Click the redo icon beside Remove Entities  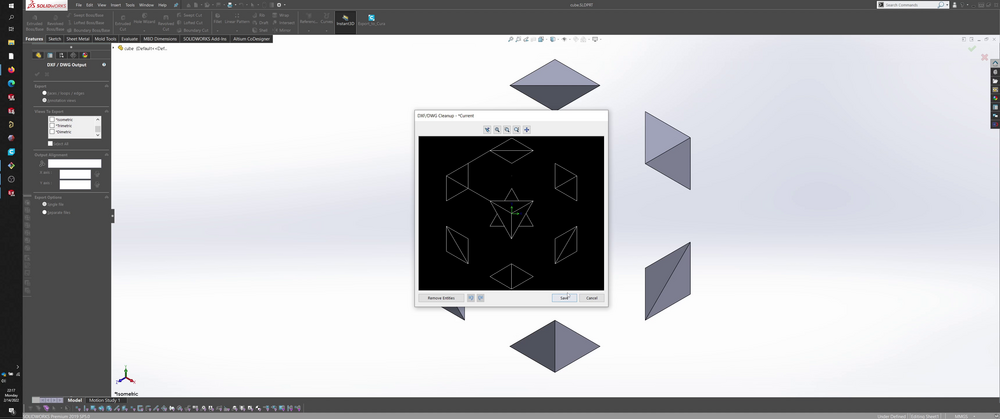(x=481, y=298)
